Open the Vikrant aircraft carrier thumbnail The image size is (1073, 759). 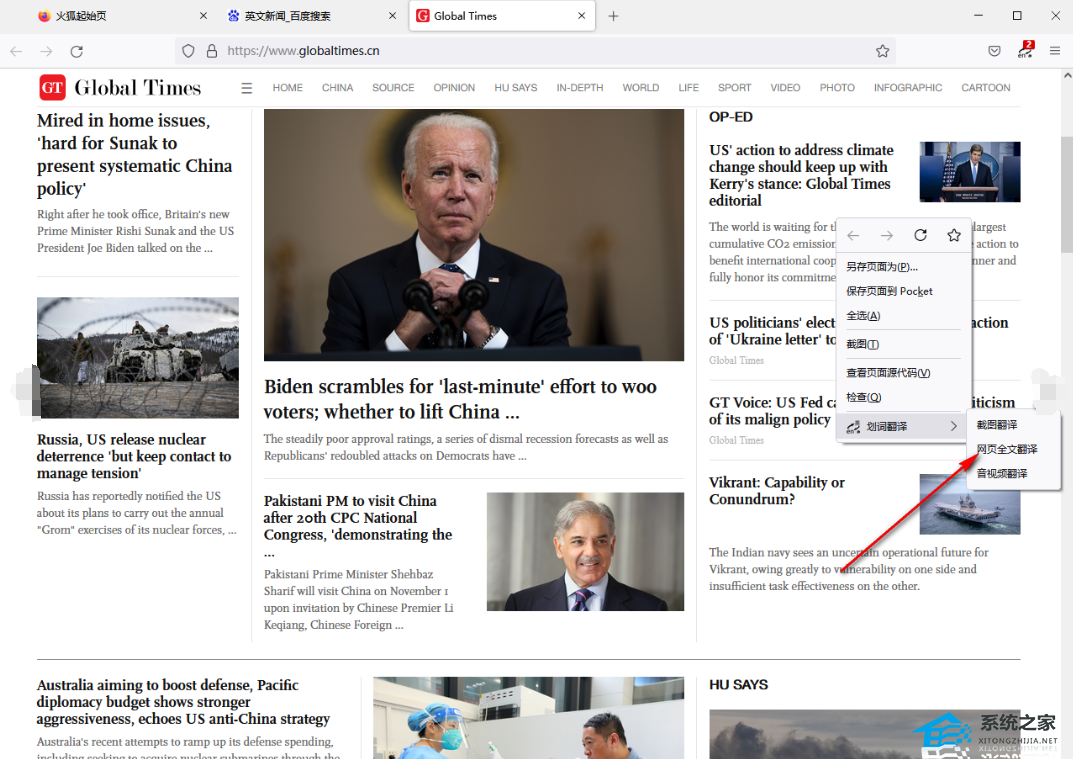(x=970, y=504)
